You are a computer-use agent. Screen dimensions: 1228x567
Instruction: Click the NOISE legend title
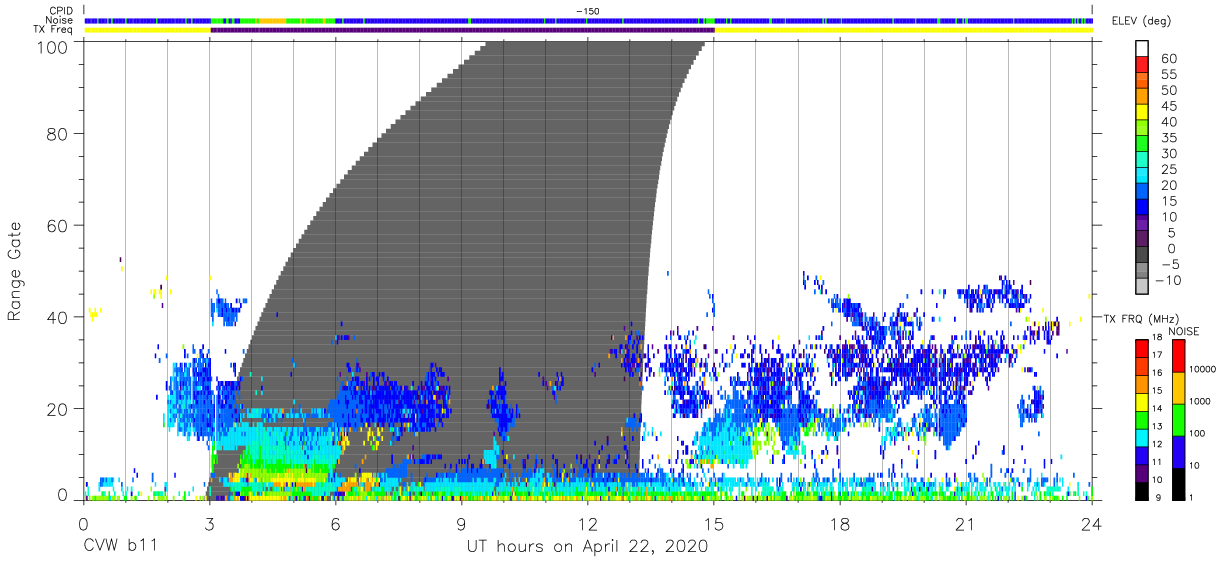pos(1186,331)
